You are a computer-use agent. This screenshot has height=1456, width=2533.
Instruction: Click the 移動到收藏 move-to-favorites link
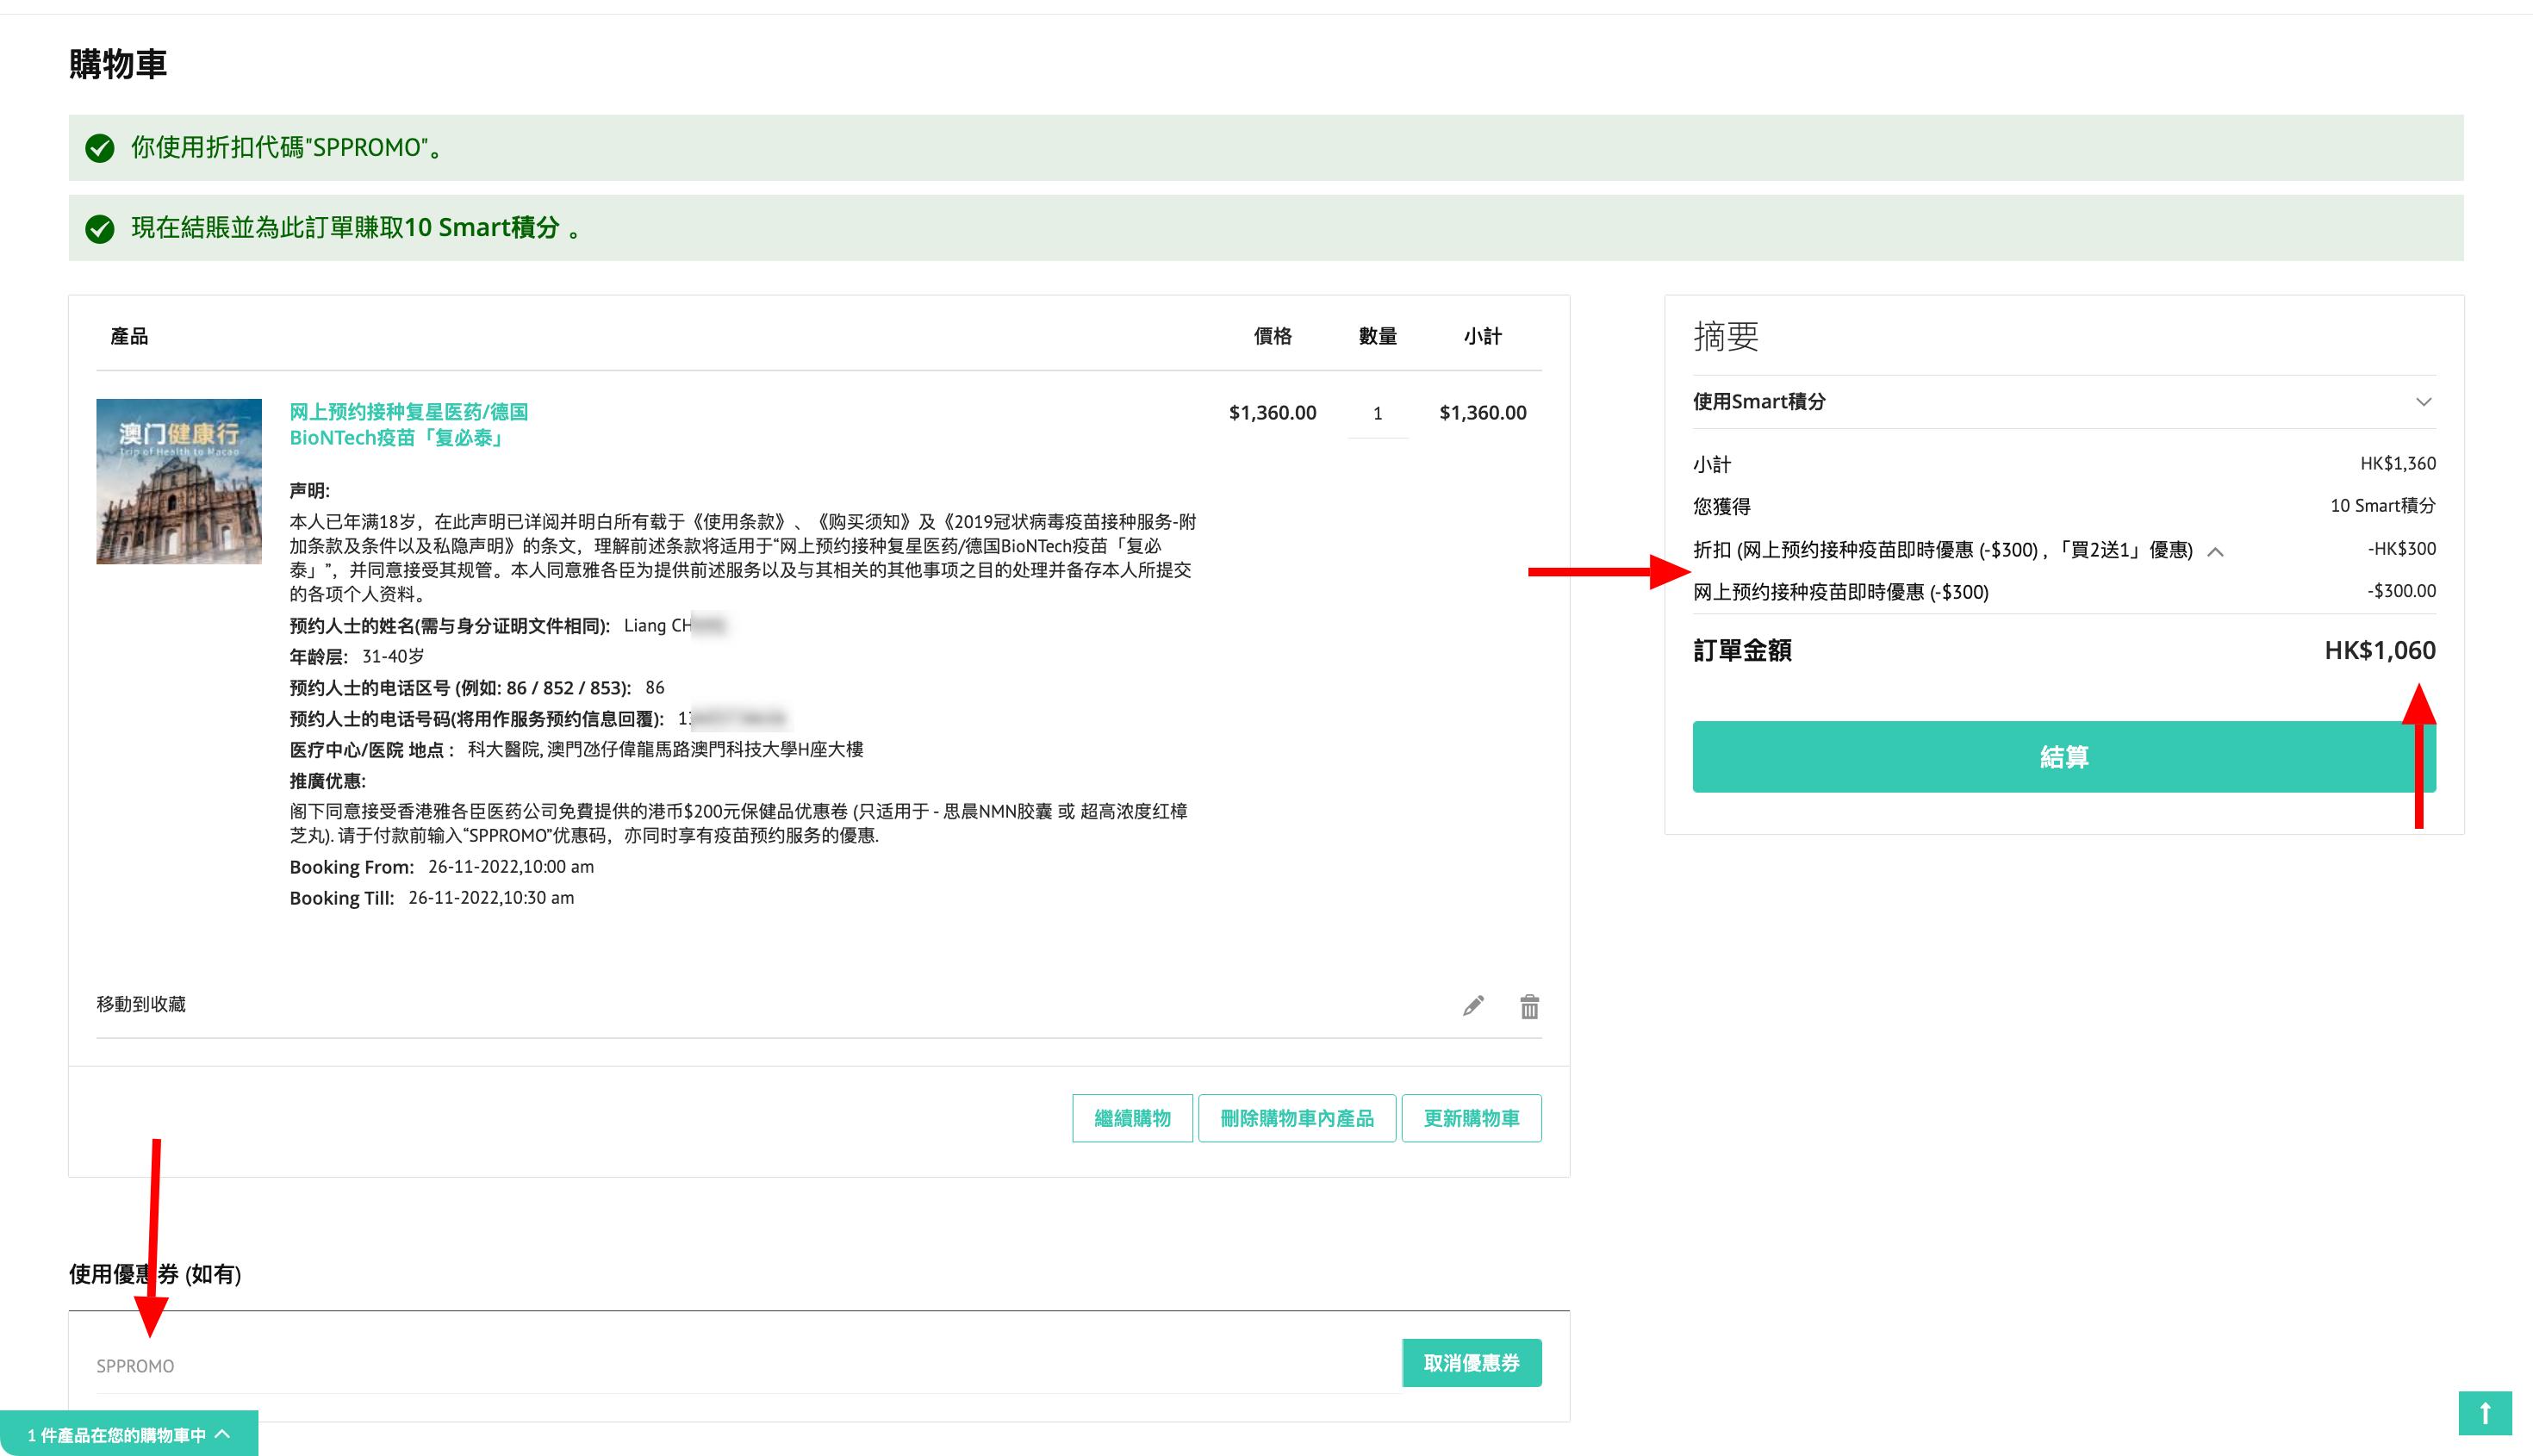coord(143,1004)
